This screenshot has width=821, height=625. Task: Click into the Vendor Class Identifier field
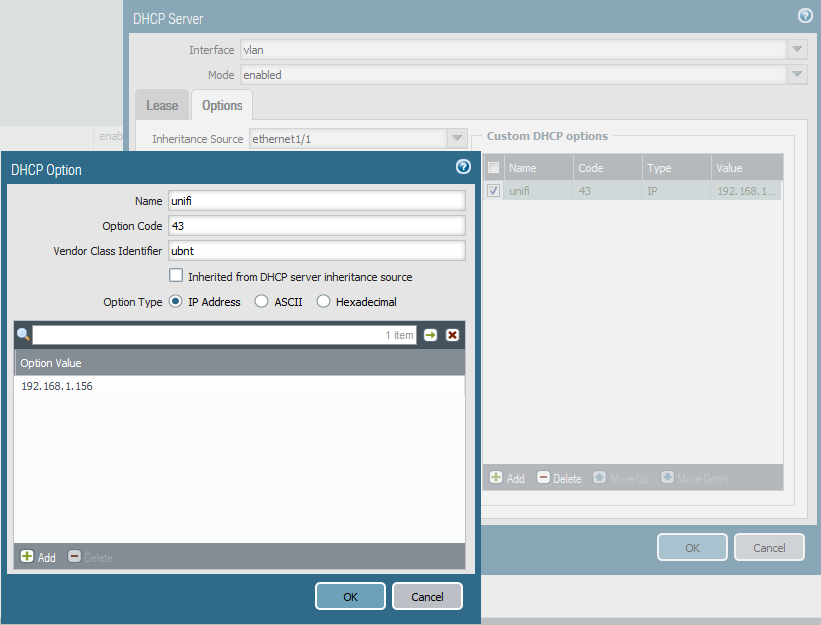tap(316, 251)
